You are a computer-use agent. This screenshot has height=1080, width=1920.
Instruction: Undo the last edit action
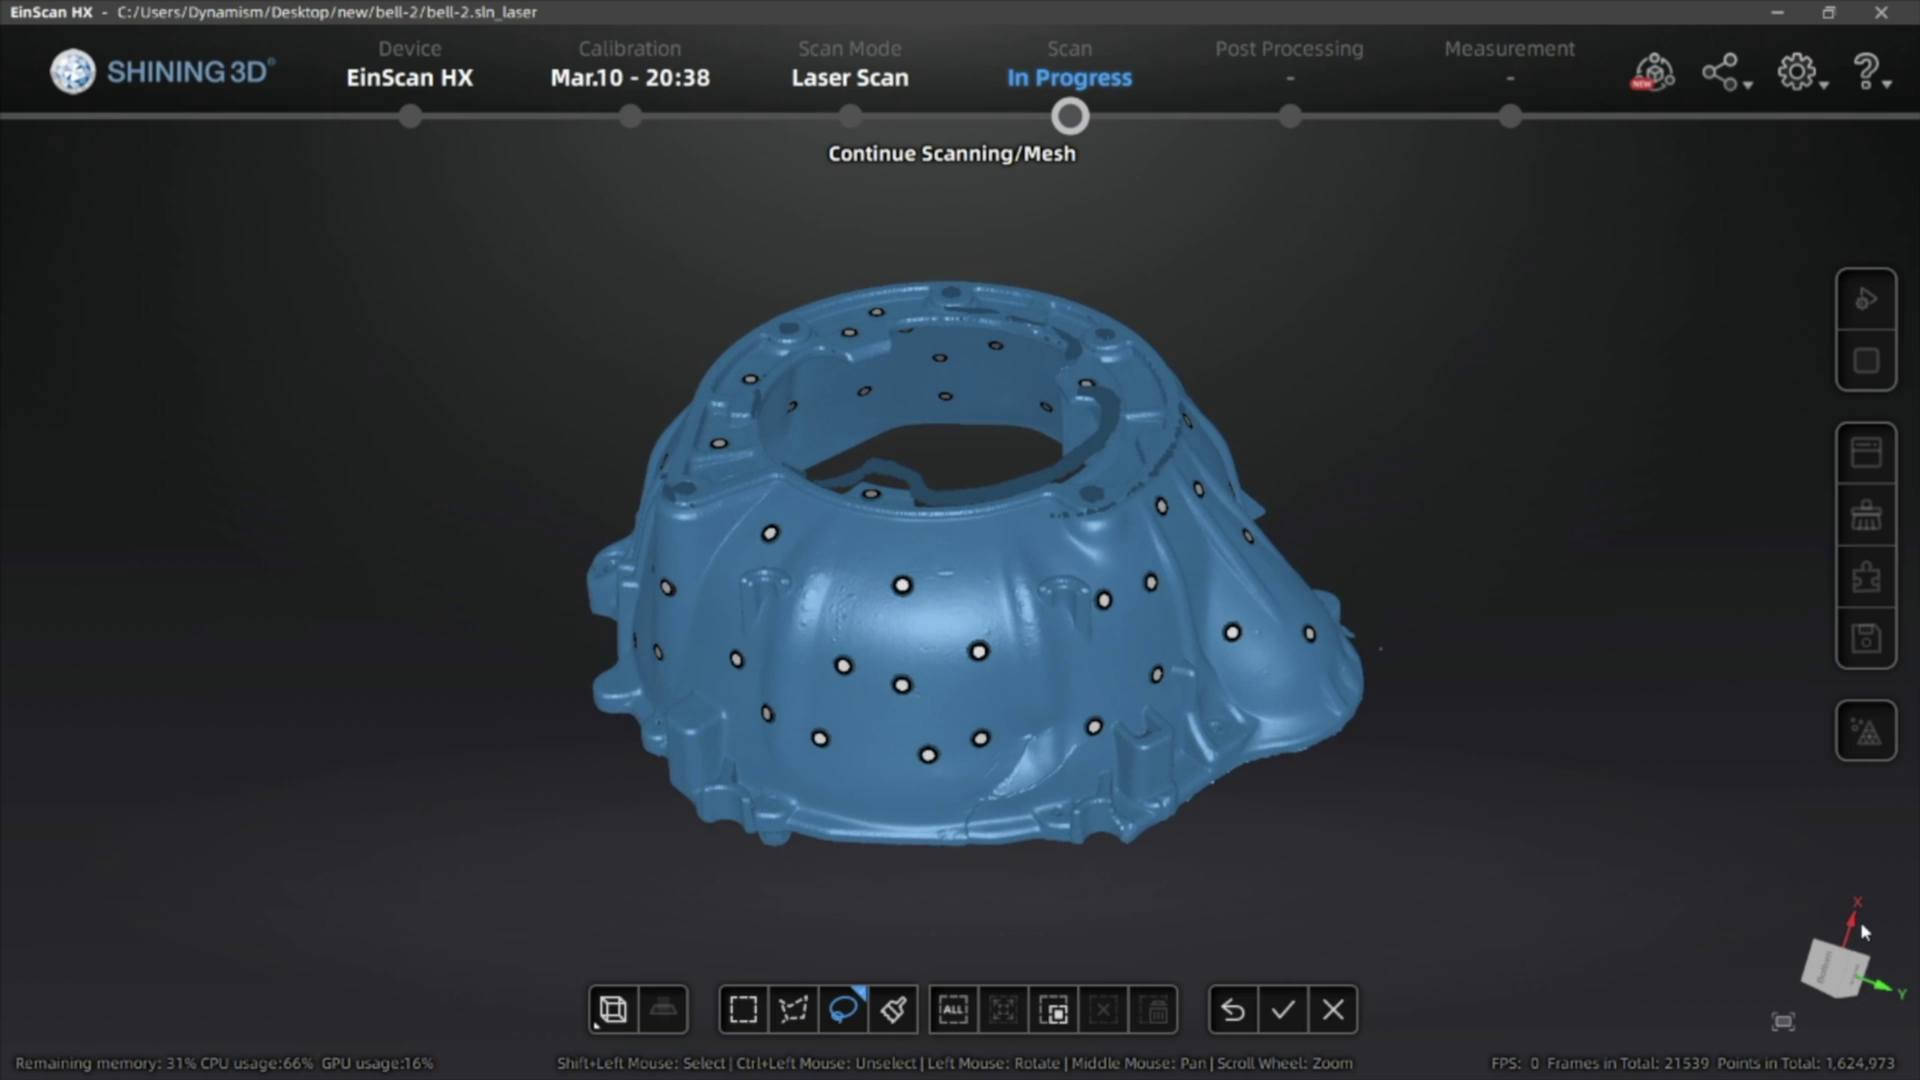click(1233, 1010)
